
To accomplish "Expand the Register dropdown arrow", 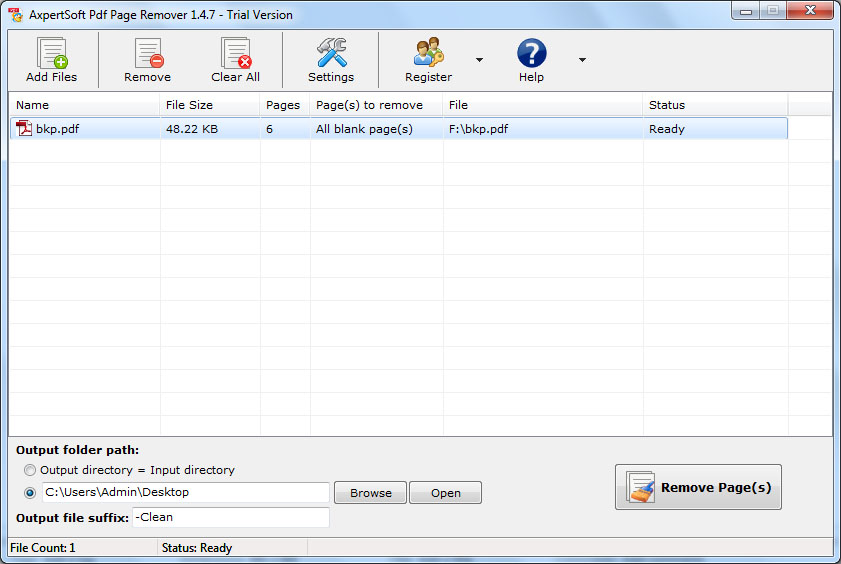I will (x=479, y=60).
